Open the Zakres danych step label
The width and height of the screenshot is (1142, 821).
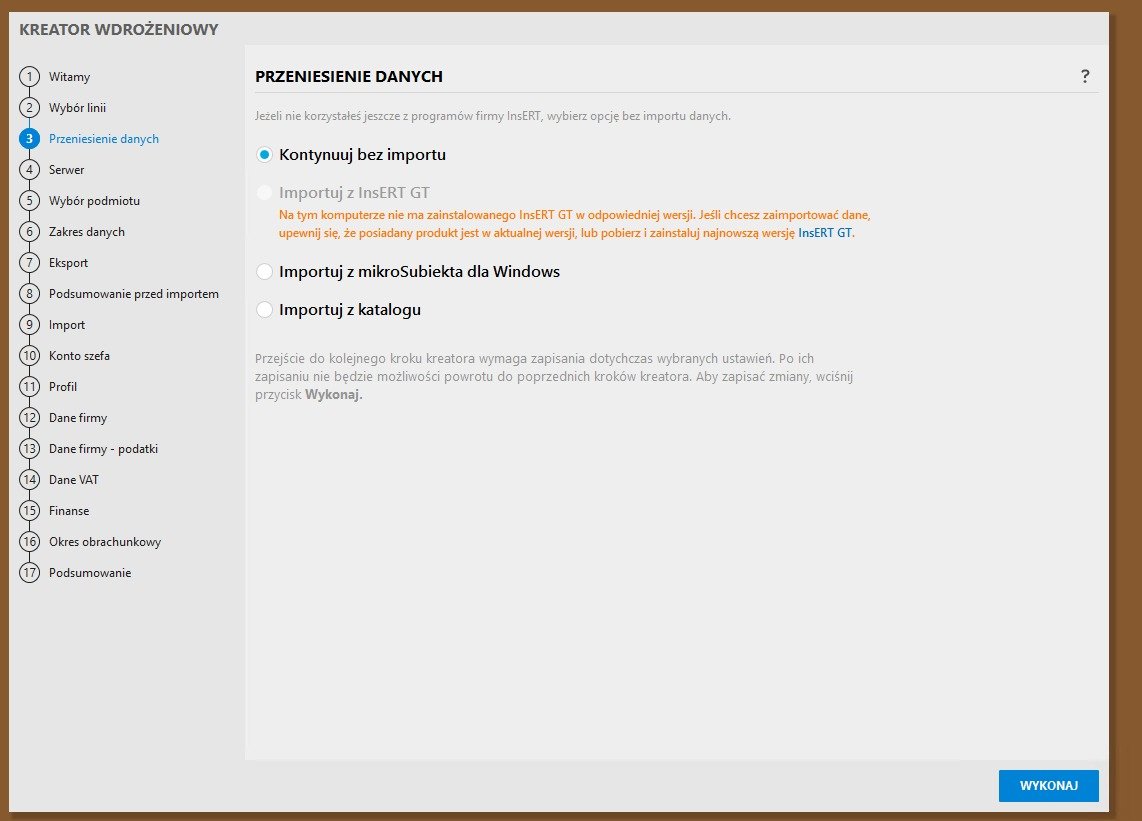pos(87,232)
